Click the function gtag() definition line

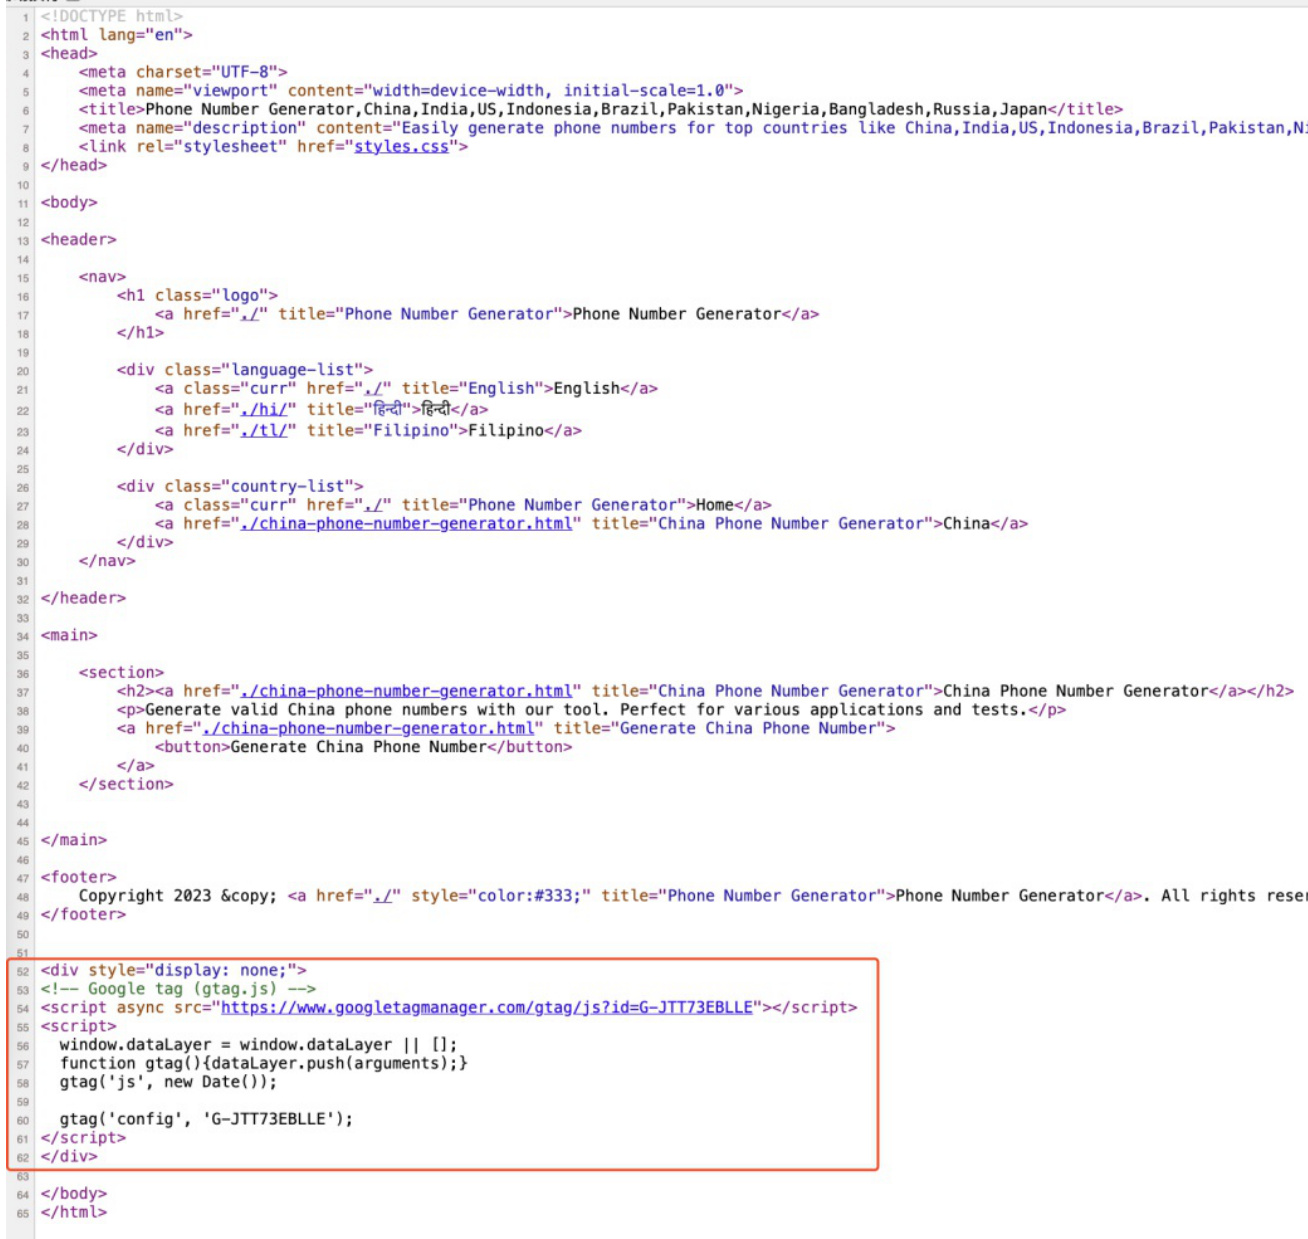point(264,1063)
